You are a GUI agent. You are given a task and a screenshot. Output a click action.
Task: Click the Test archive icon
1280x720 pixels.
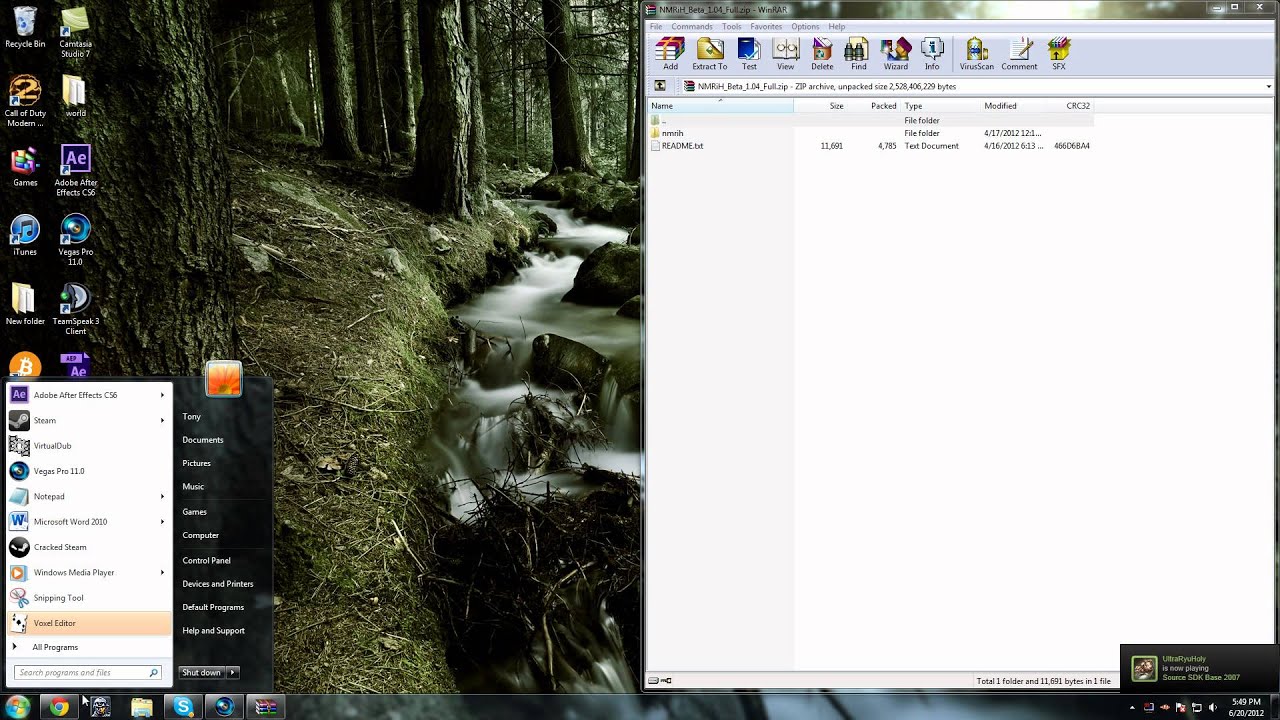pyautogui.click(x=749, y=54)
